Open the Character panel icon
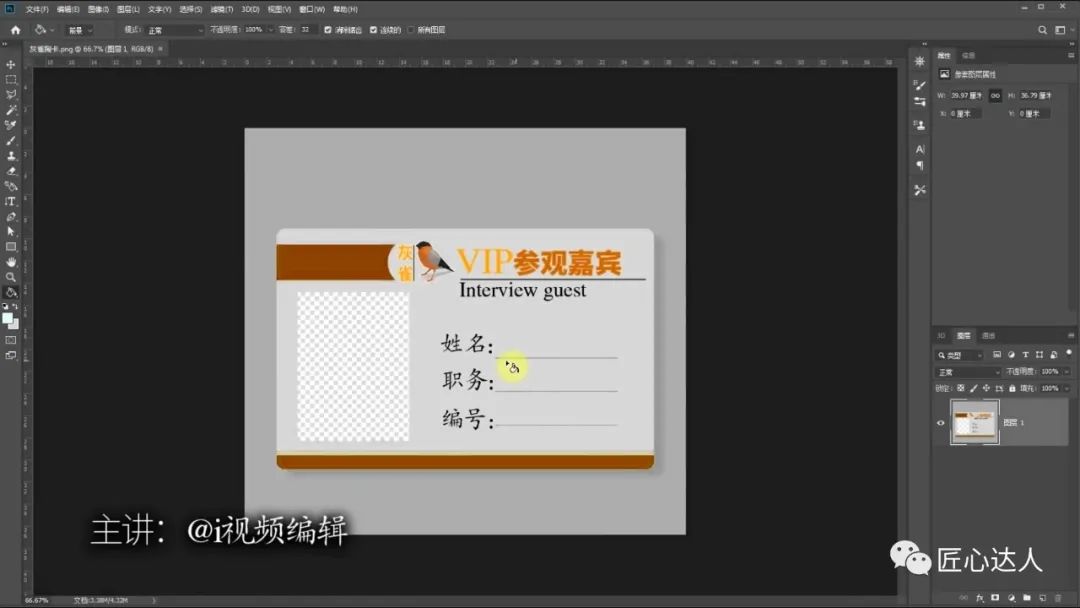Image resolution: width=1080 pixels, height=608 pixels. tap(920, 149)
